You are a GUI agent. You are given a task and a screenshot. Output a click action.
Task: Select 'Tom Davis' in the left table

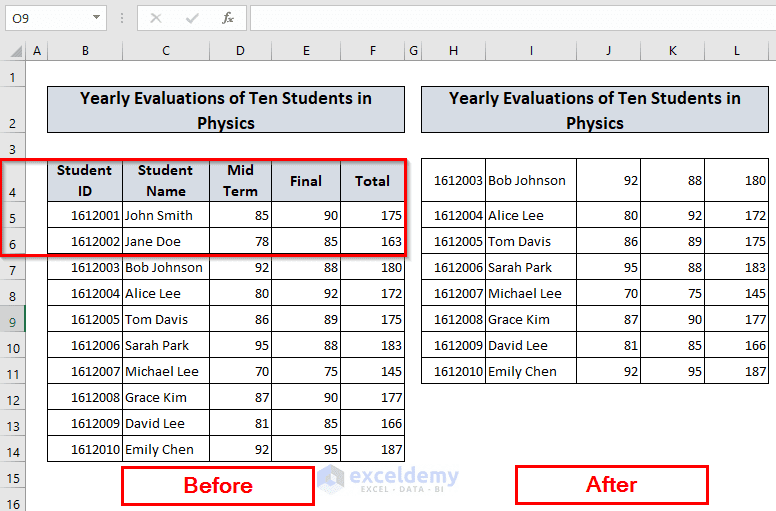[x=166, y=319]
